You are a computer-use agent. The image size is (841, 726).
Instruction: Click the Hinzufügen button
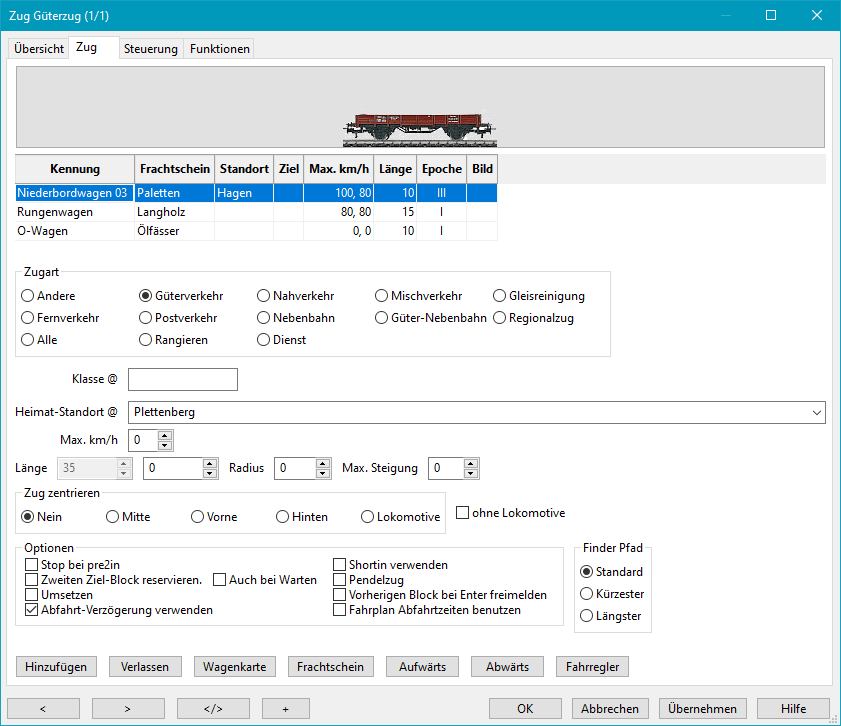pos(56,667)
